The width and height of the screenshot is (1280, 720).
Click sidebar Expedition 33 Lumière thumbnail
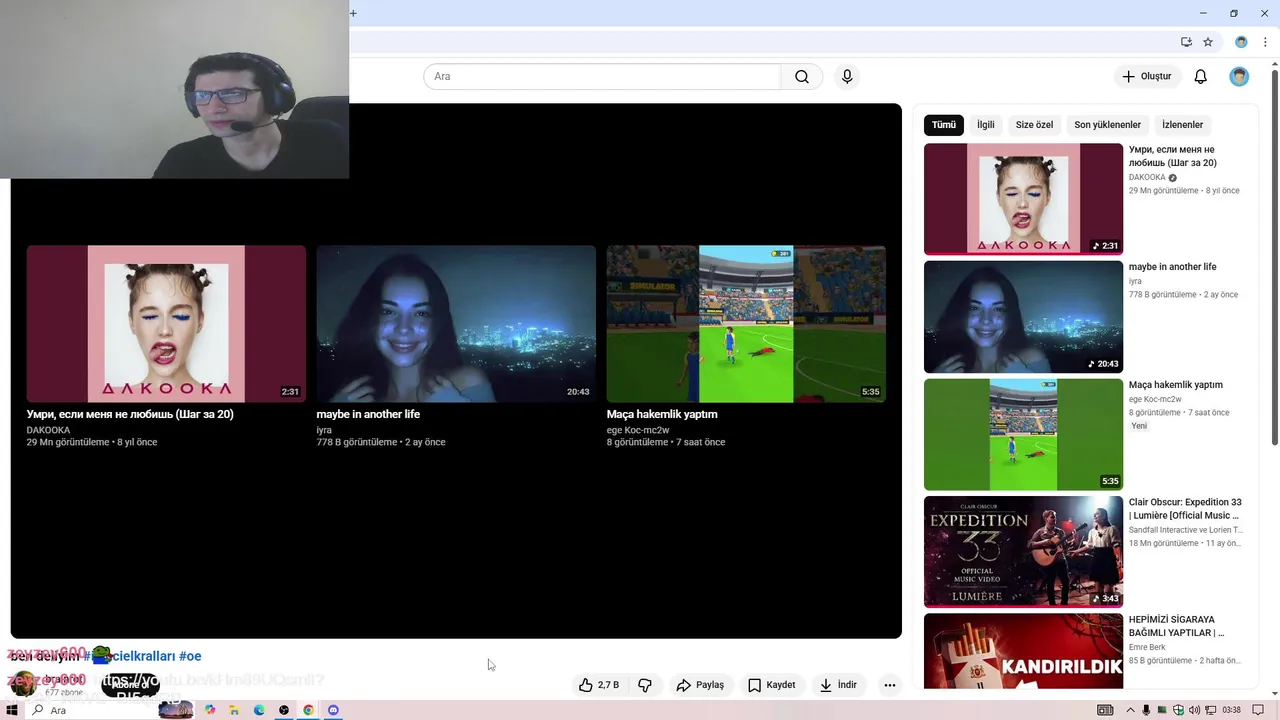point(1023,552)
